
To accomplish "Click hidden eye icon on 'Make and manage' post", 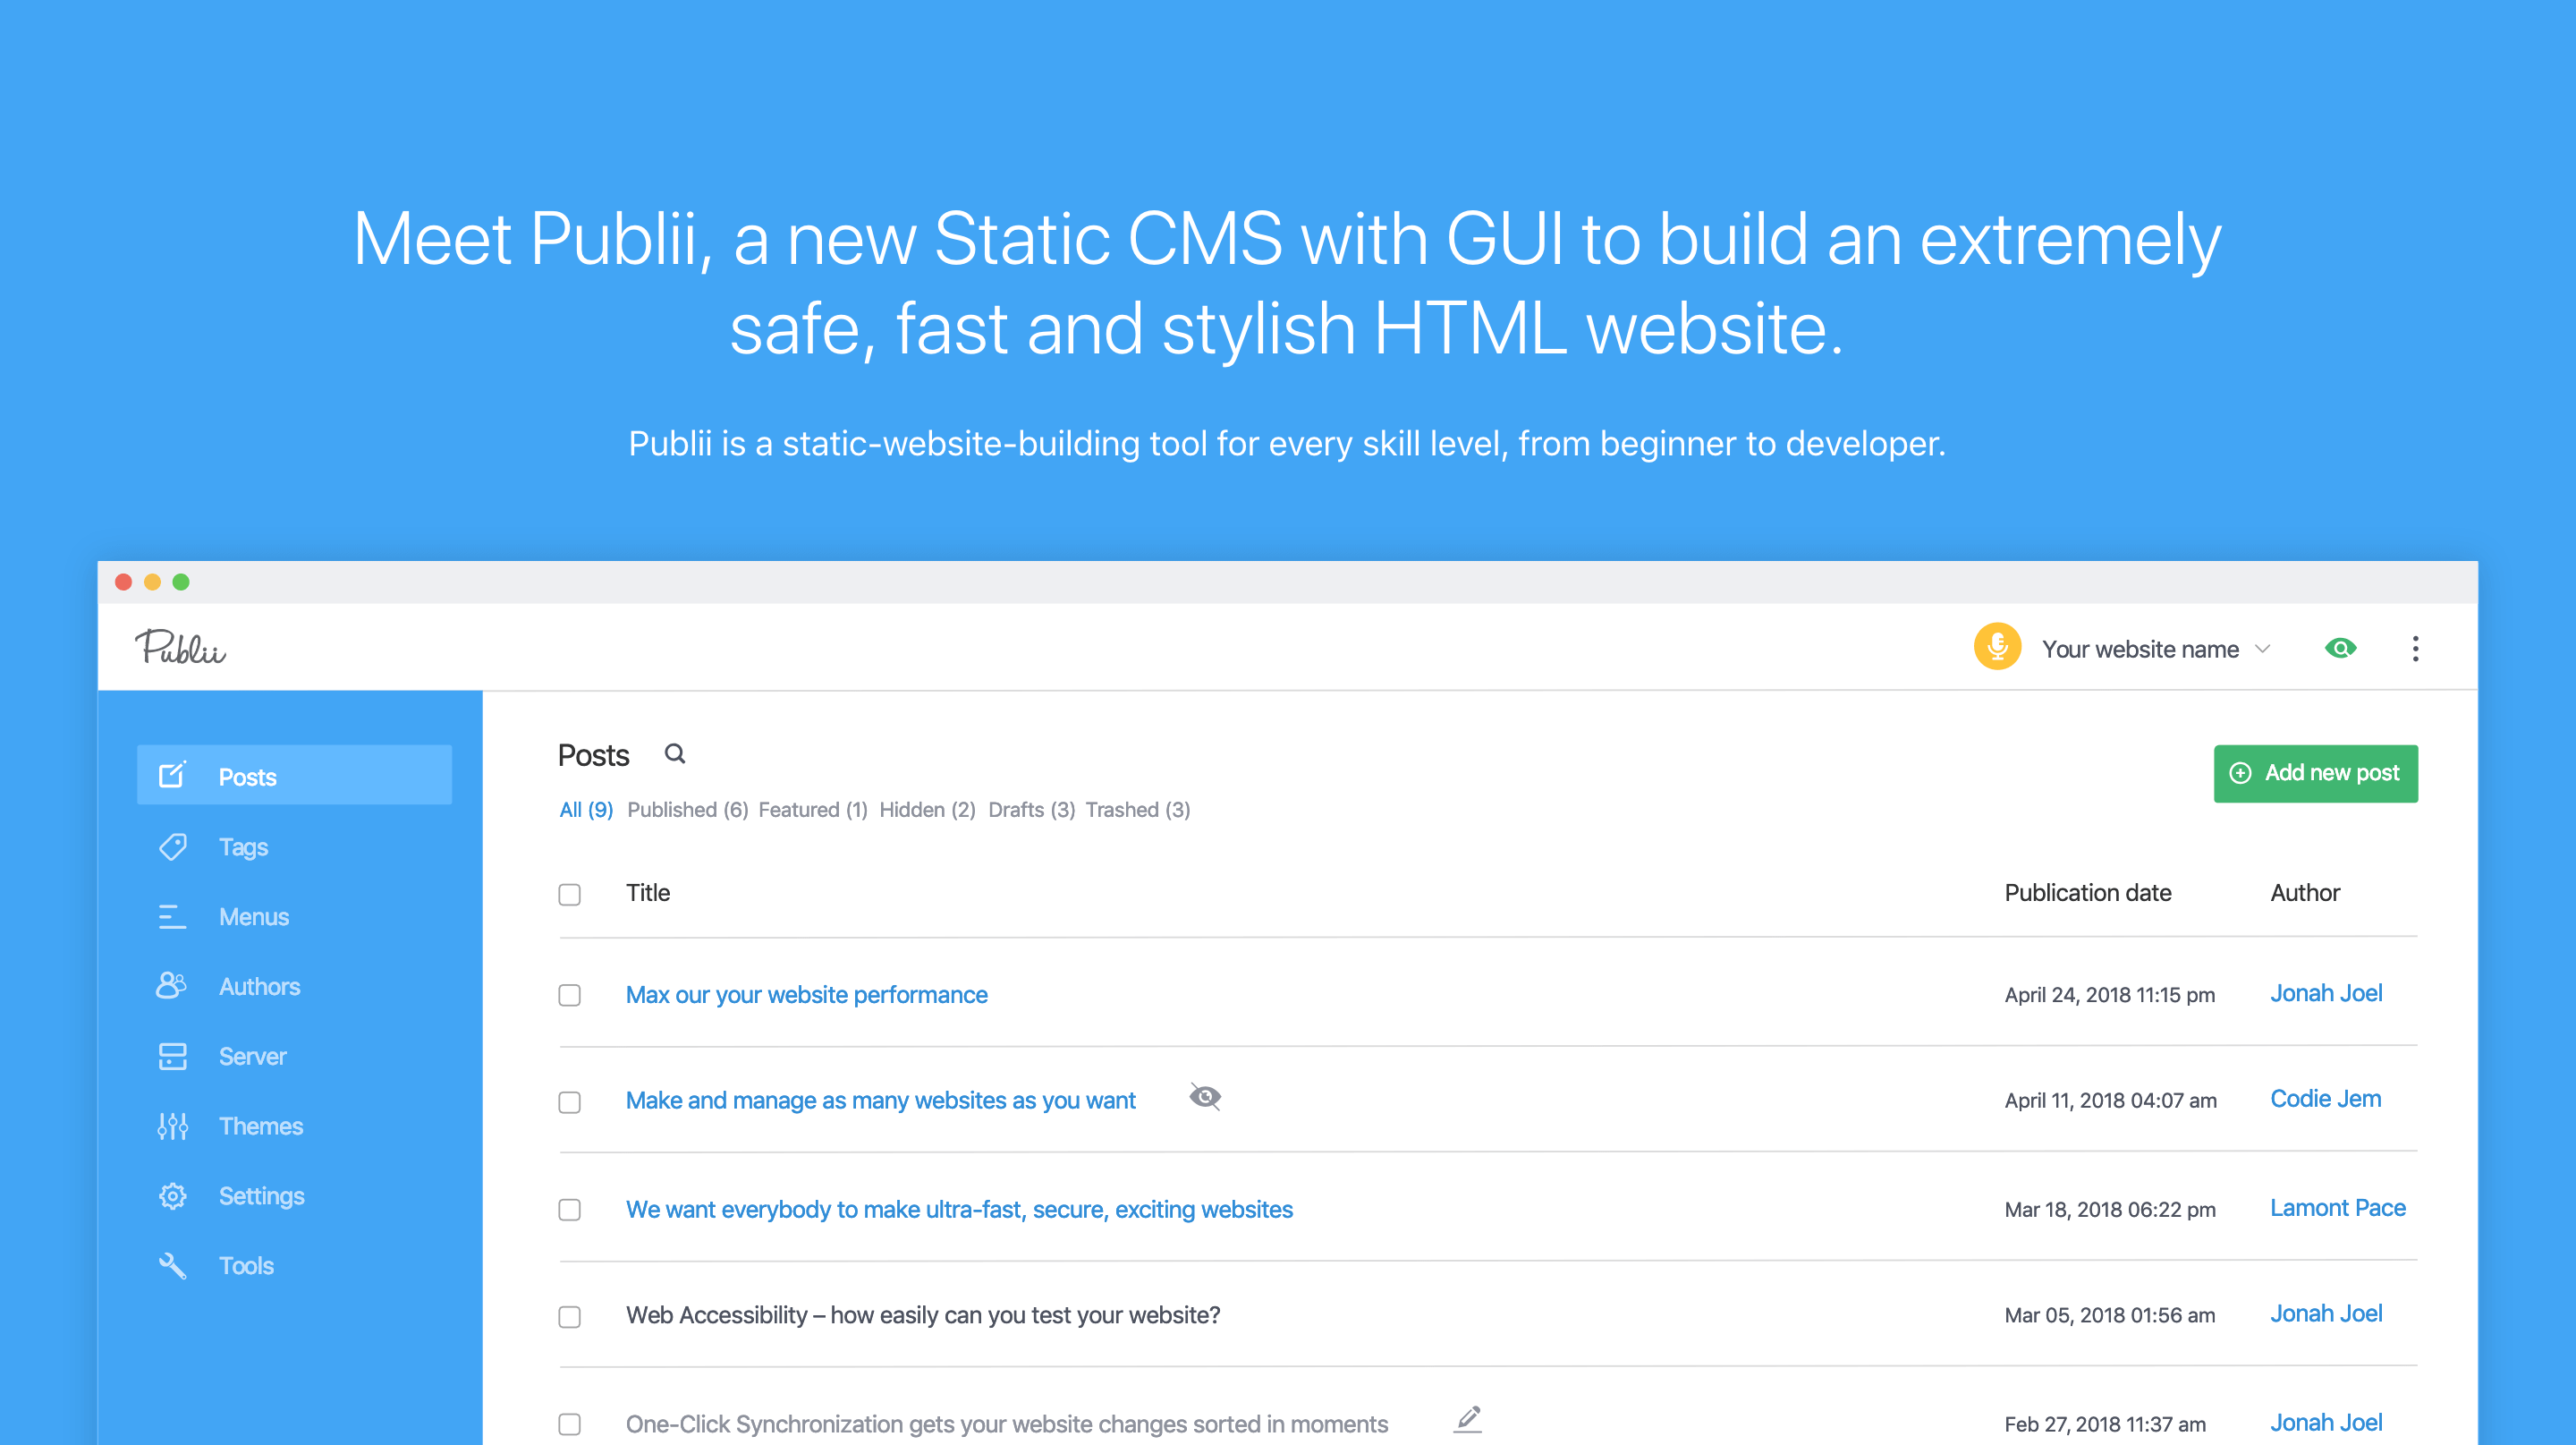I will (1205, 1097).
